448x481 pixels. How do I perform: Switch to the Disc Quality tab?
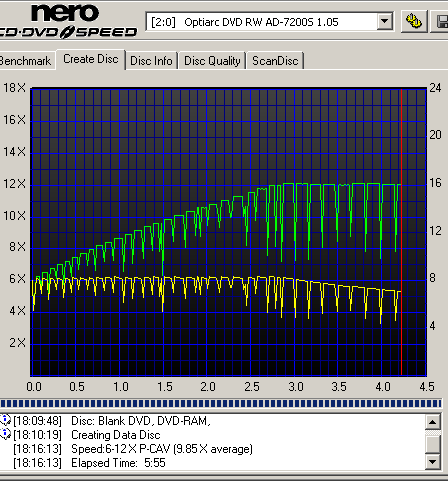212,61
